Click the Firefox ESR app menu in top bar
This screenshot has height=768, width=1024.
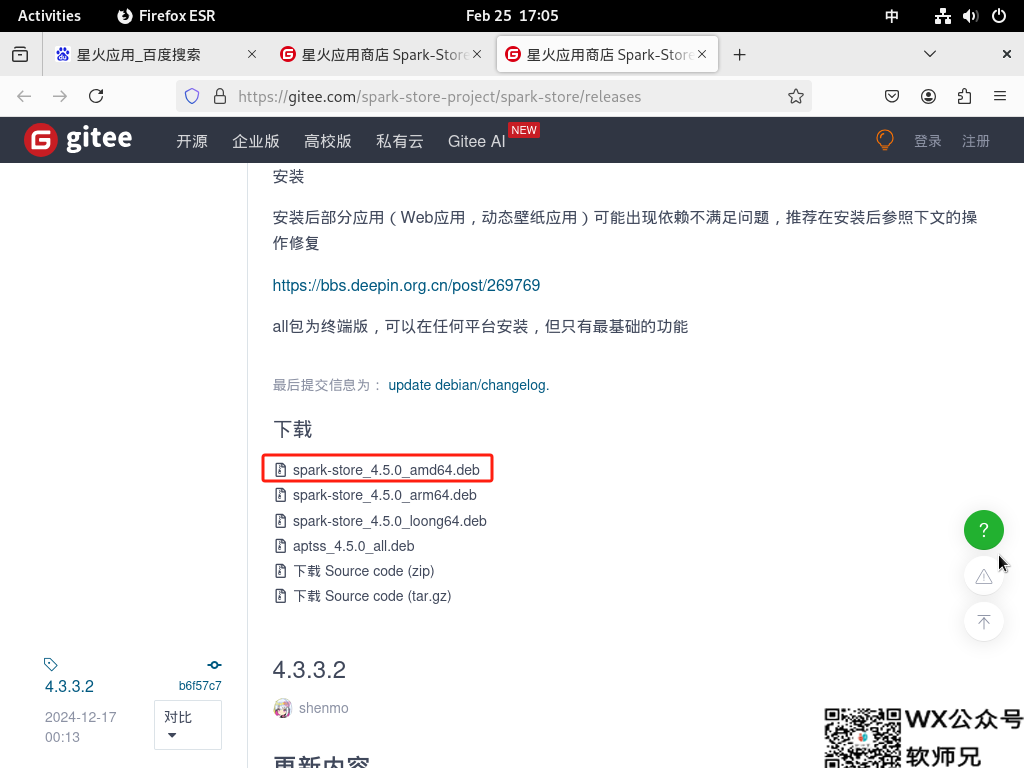(x=167, y=16)
